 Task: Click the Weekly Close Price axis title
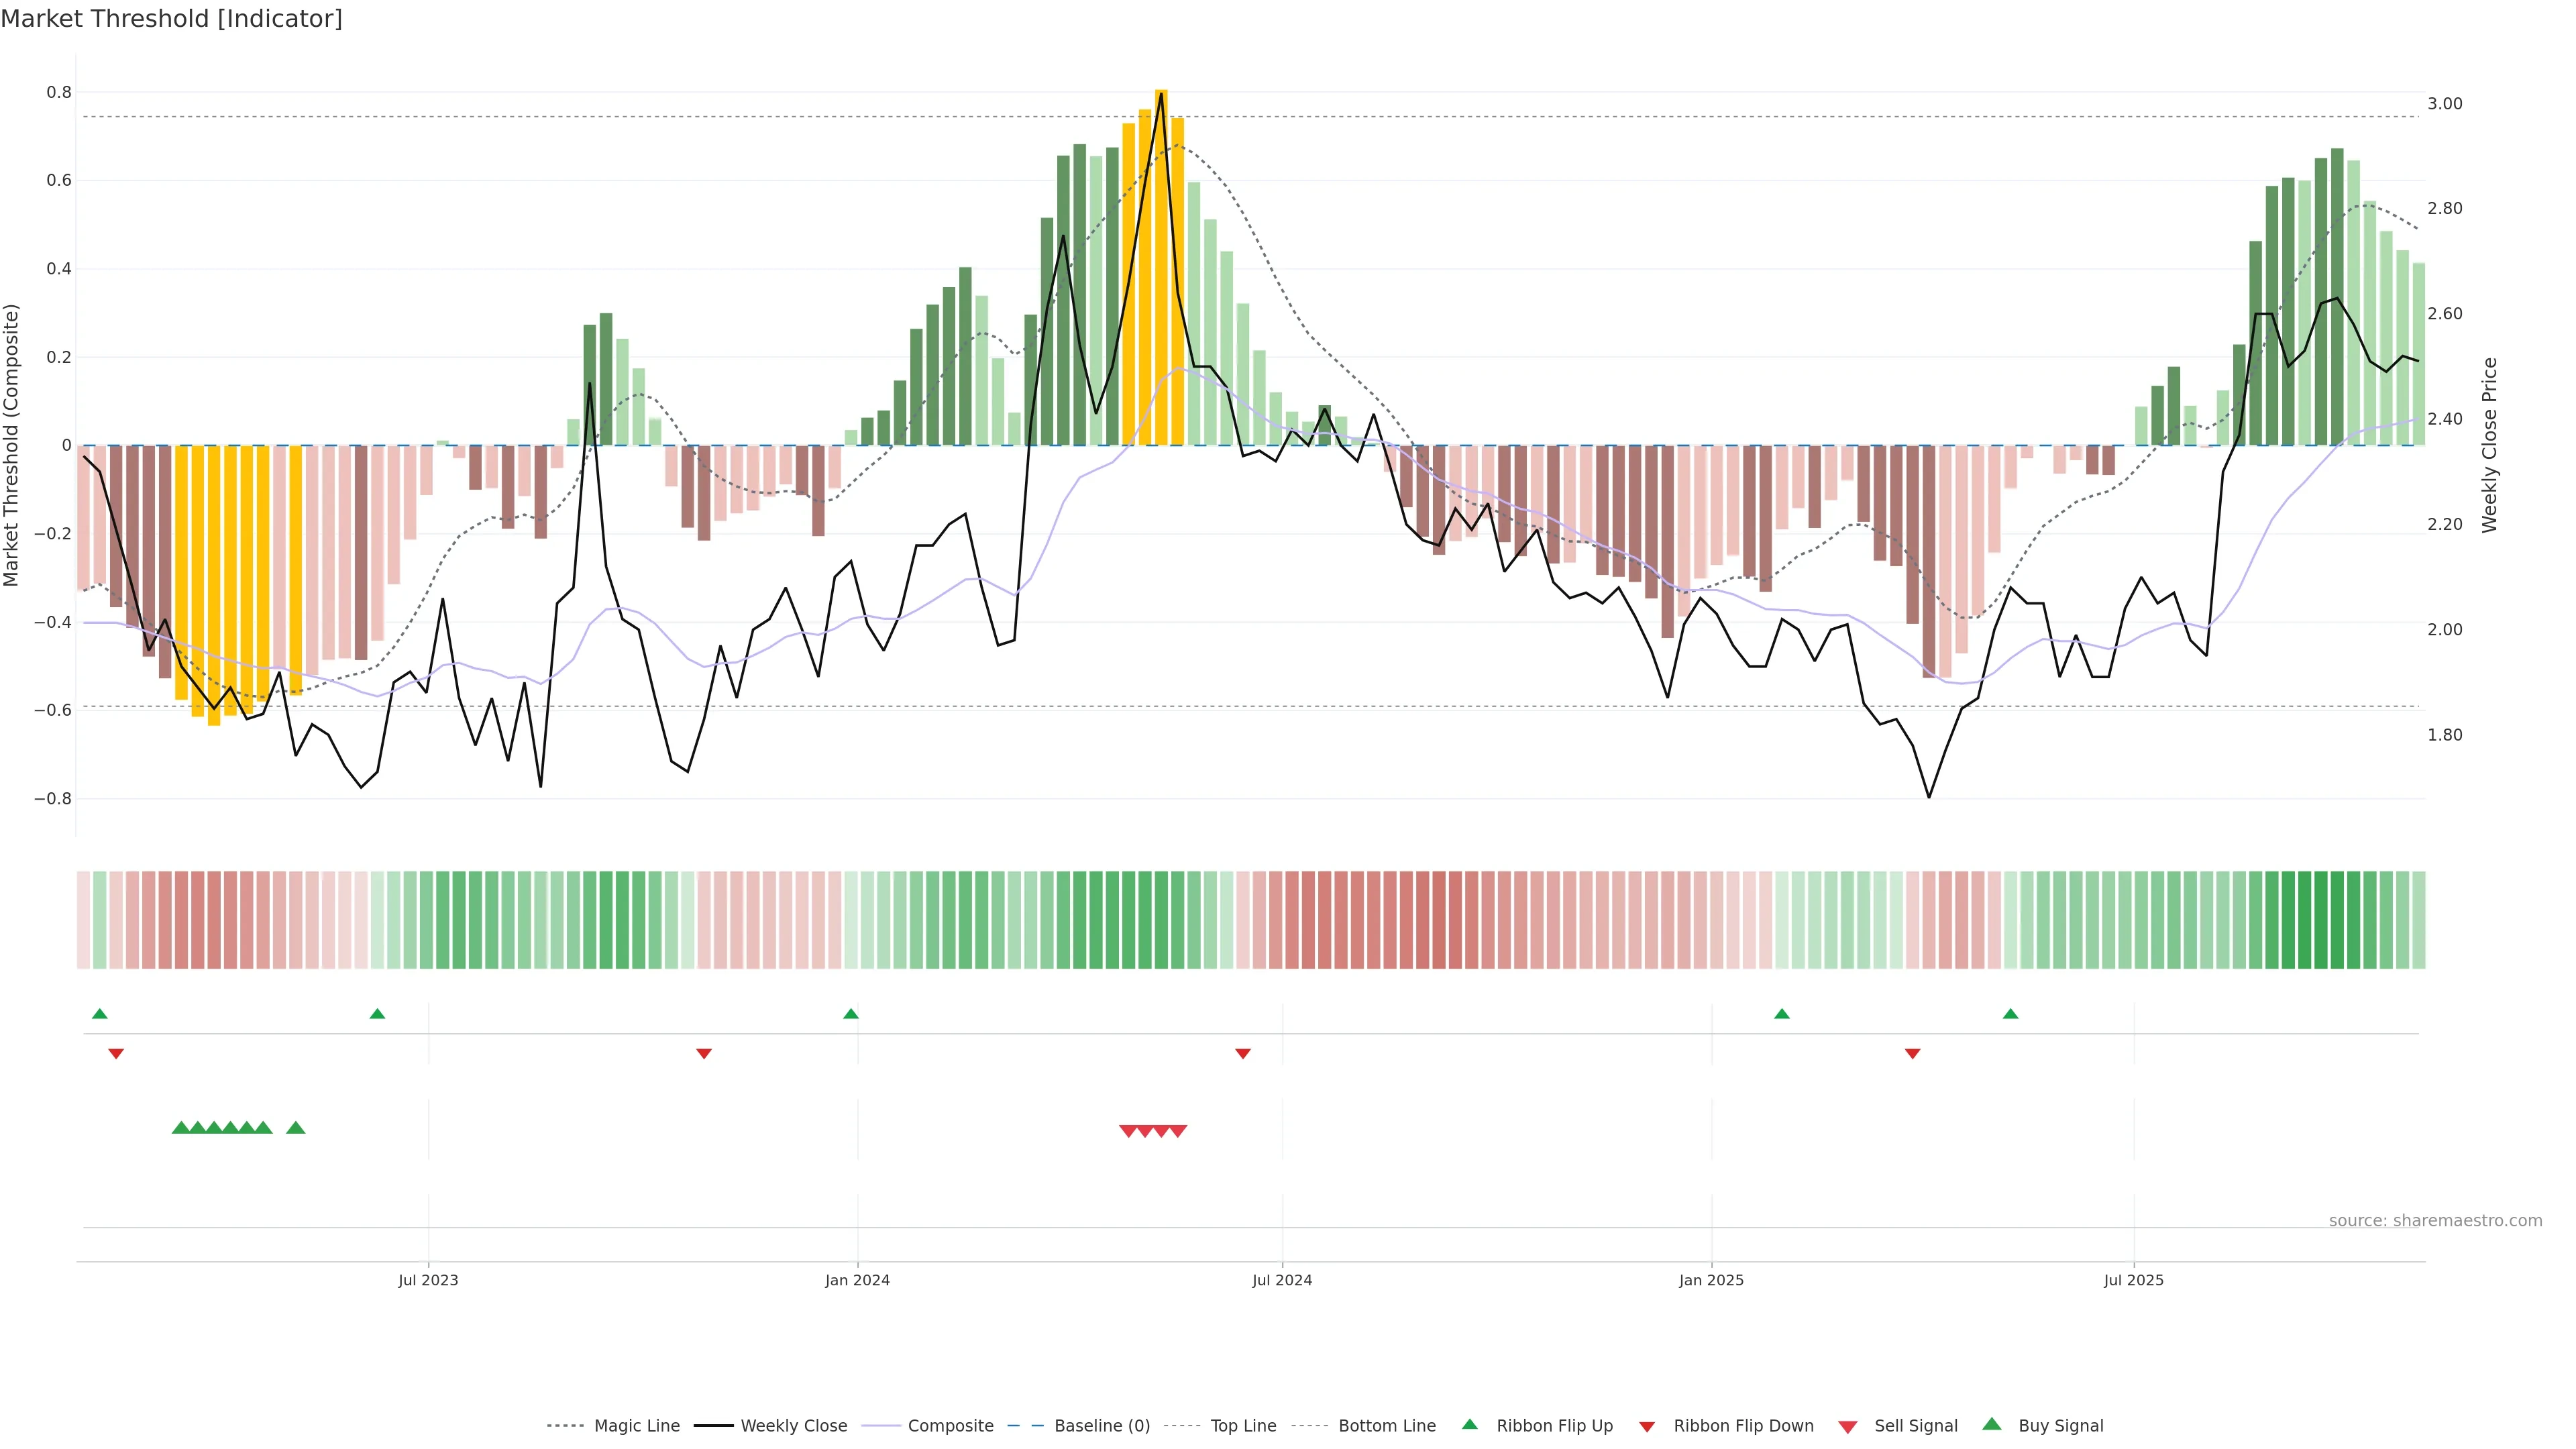tap(2490, 445)
